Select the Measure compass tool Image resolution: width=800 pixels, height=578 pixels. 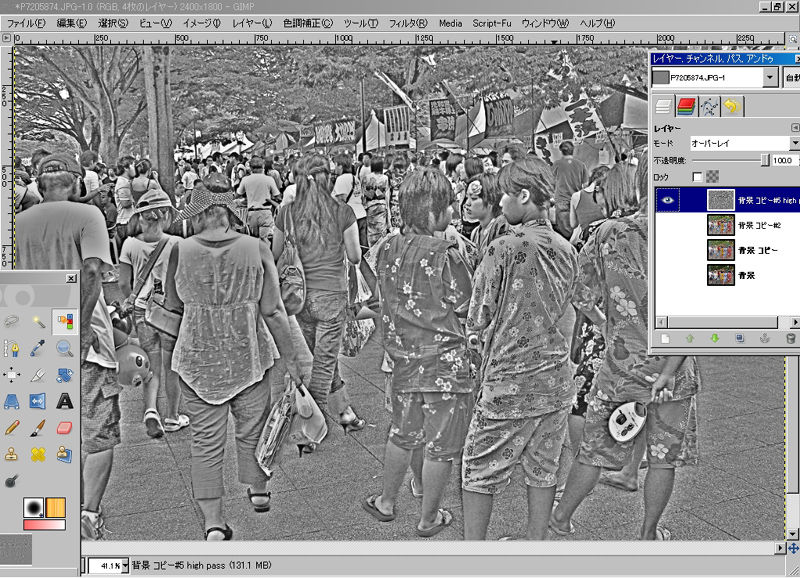point(38,375)
